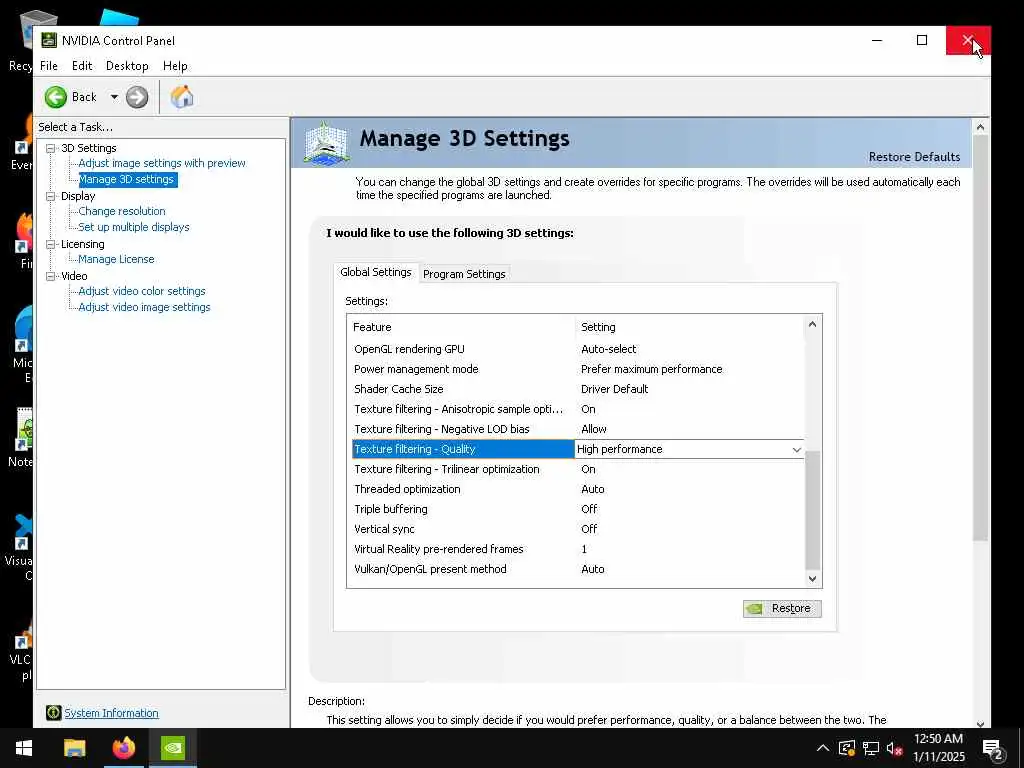
Task: Select the Shader Cache Size row
Action: tap(578, 389)
